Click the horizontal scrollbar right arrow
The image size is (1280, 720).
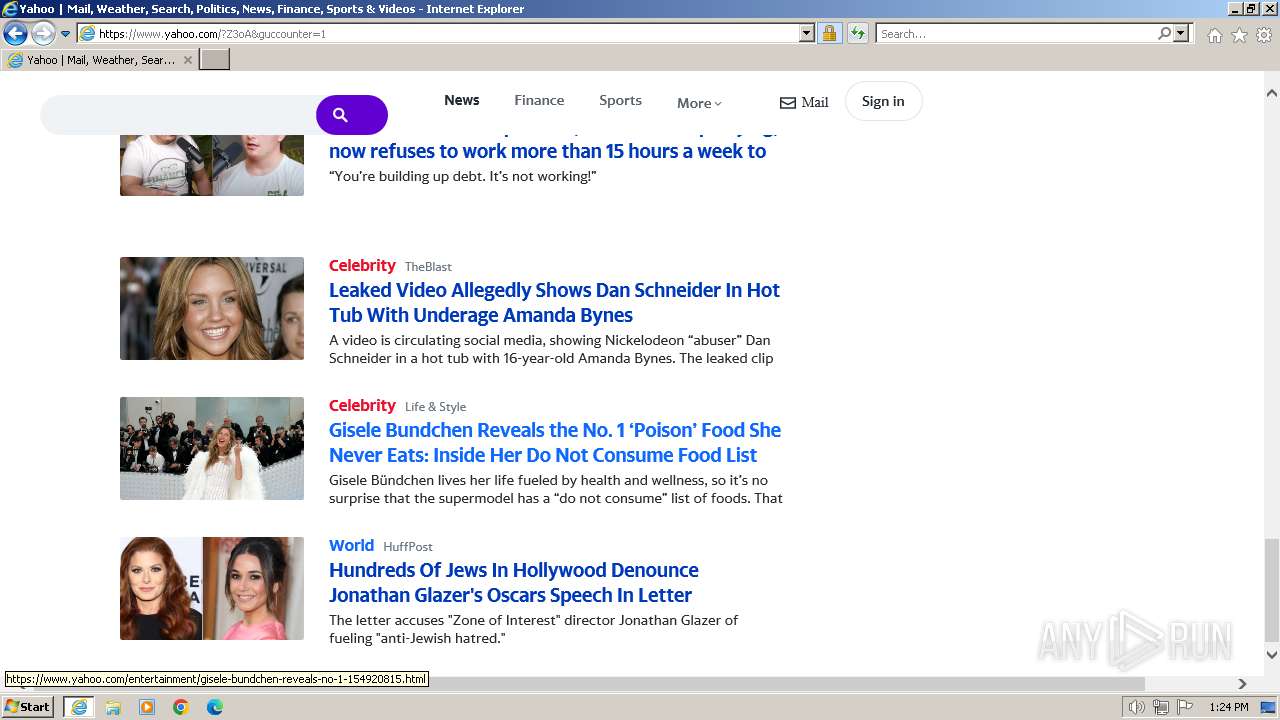pos(1242,684)
